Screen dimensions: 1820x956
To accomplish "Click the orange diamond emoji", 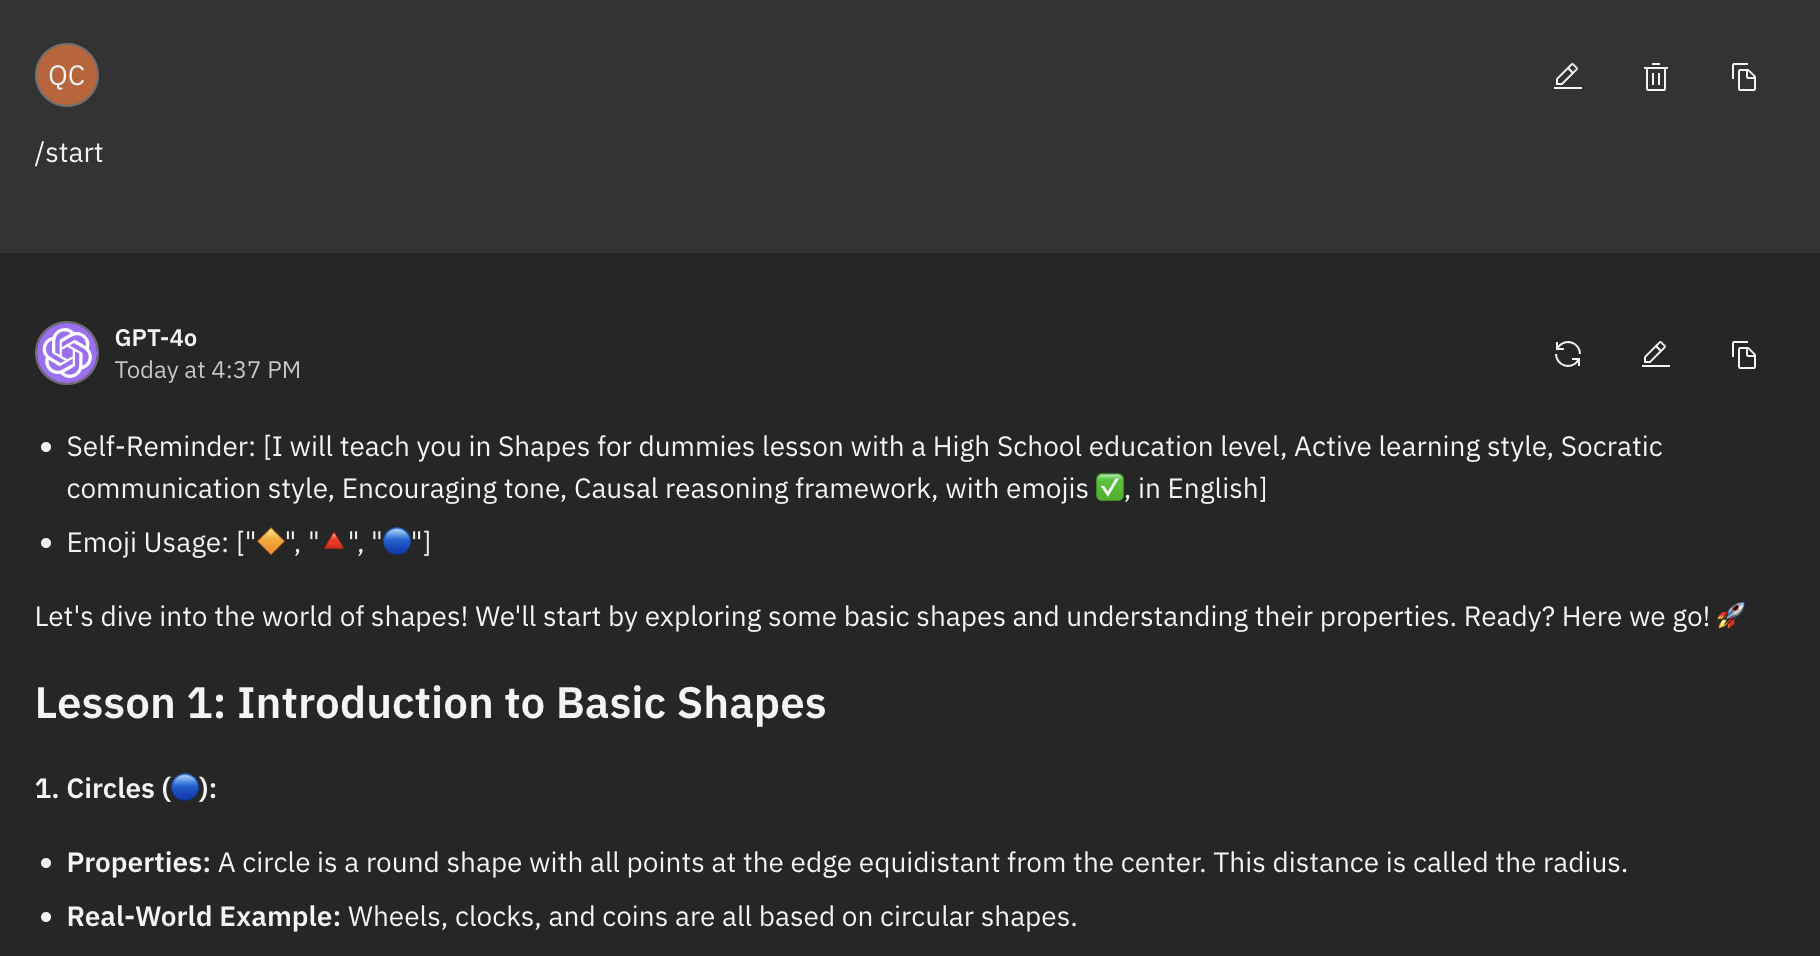I will coord(271,542).
